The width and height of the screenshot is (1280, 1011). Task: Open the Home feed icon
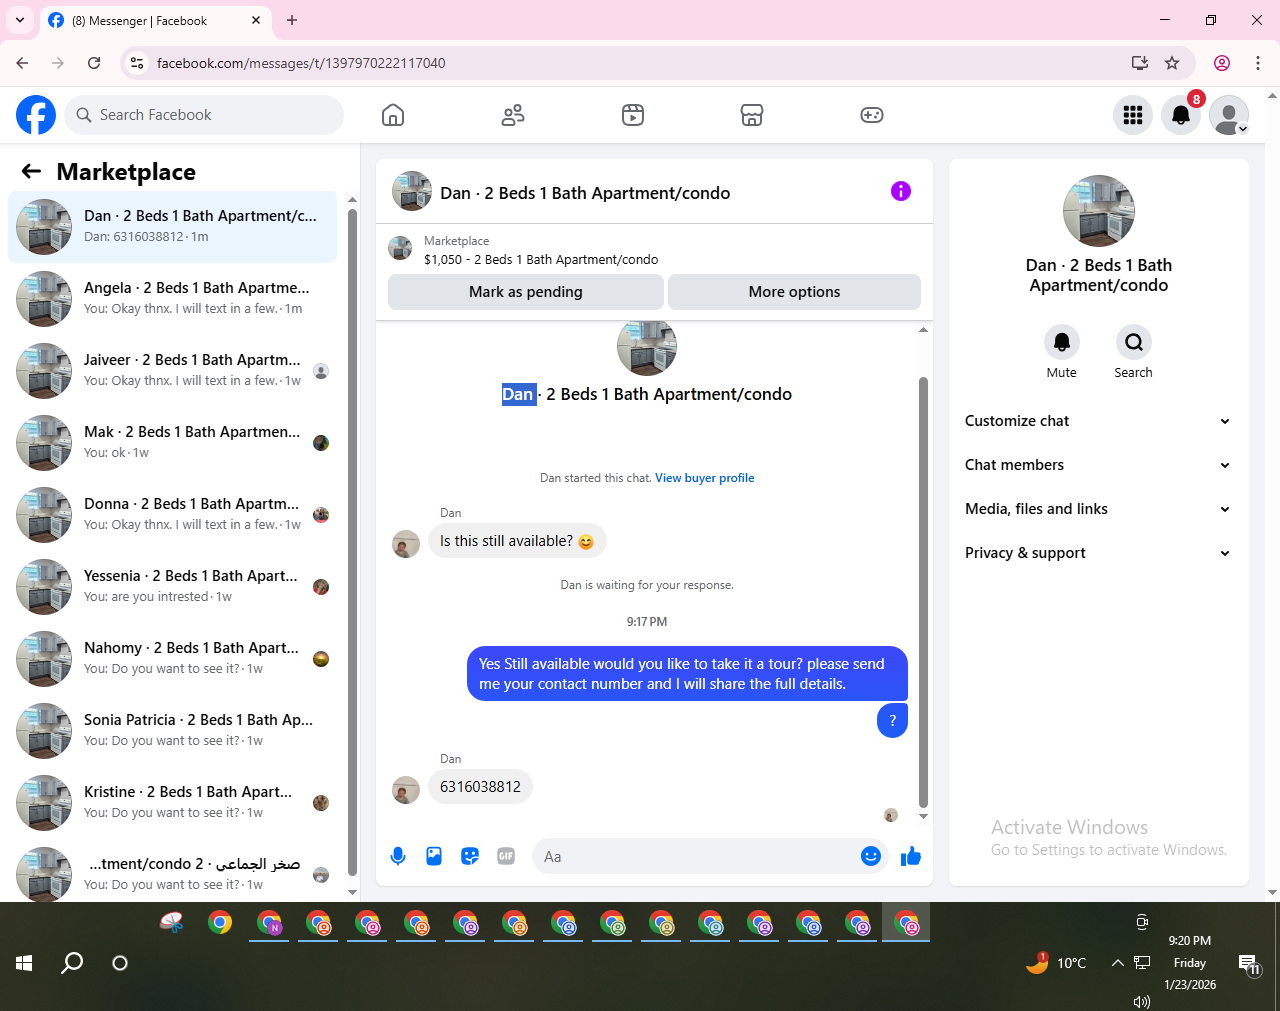[x=393, y=115]
